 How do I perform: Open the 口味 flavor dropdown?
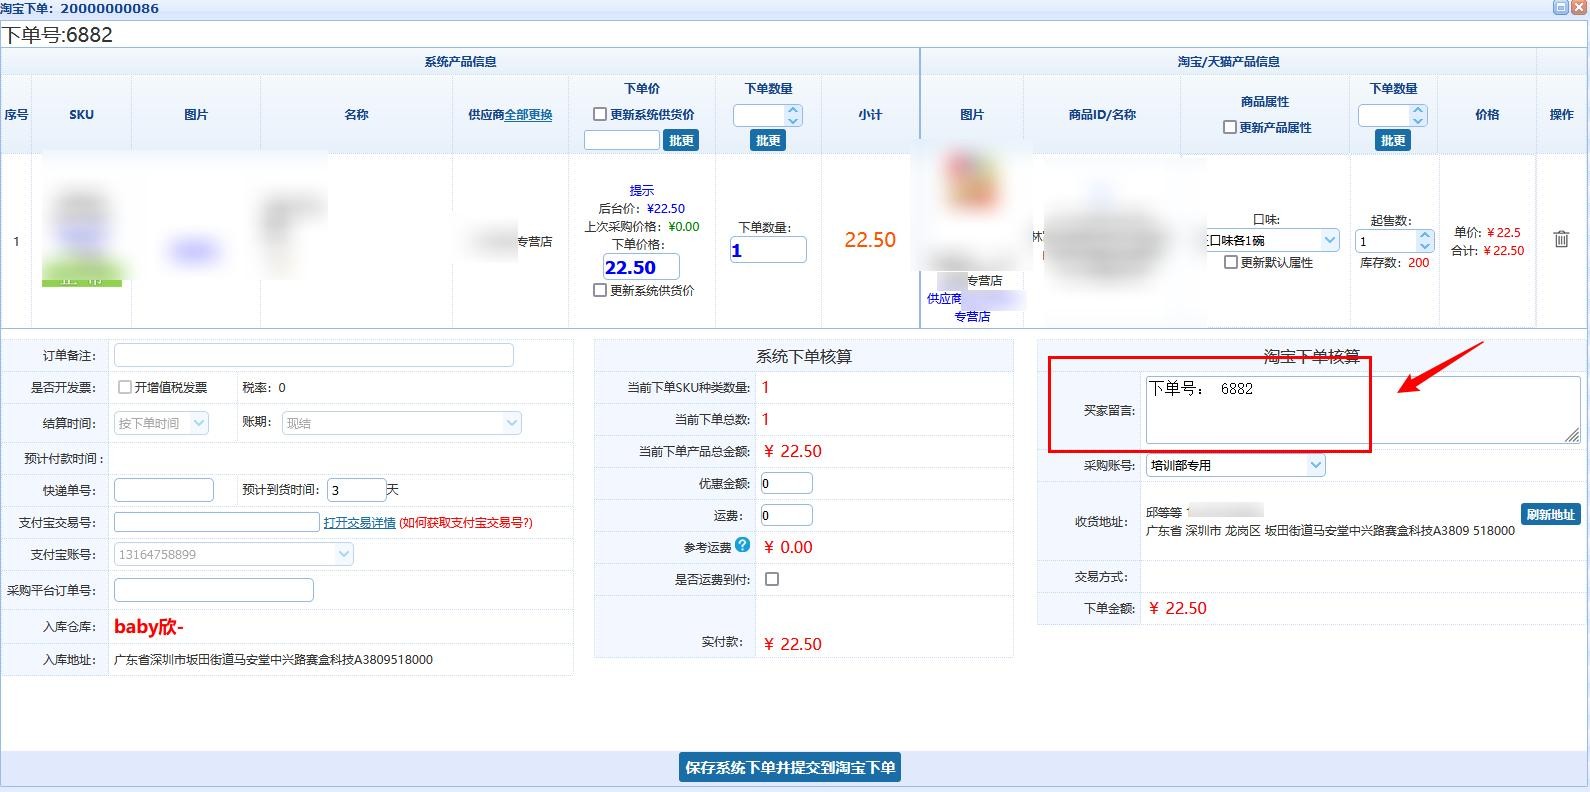point(1329,240)
